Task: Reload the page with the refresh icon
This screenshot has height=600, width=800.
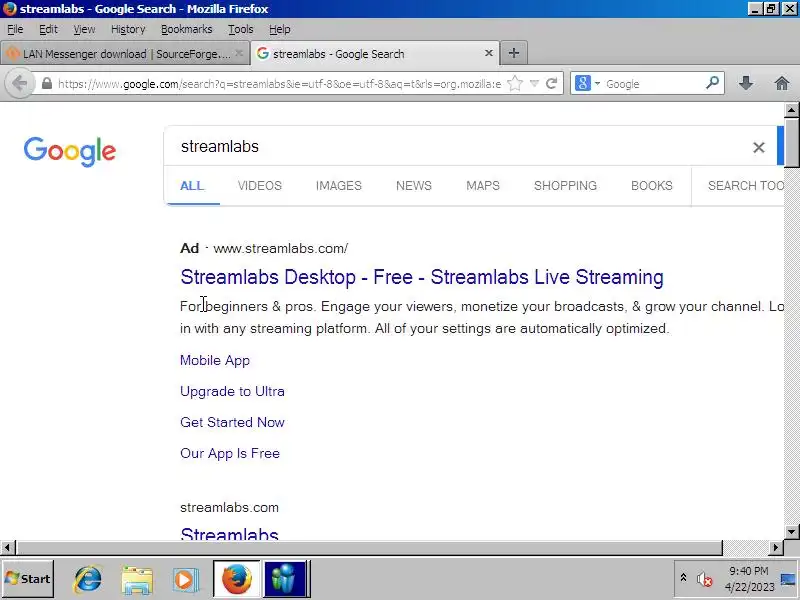Action: pyautogui.click(x=551, y=83)
